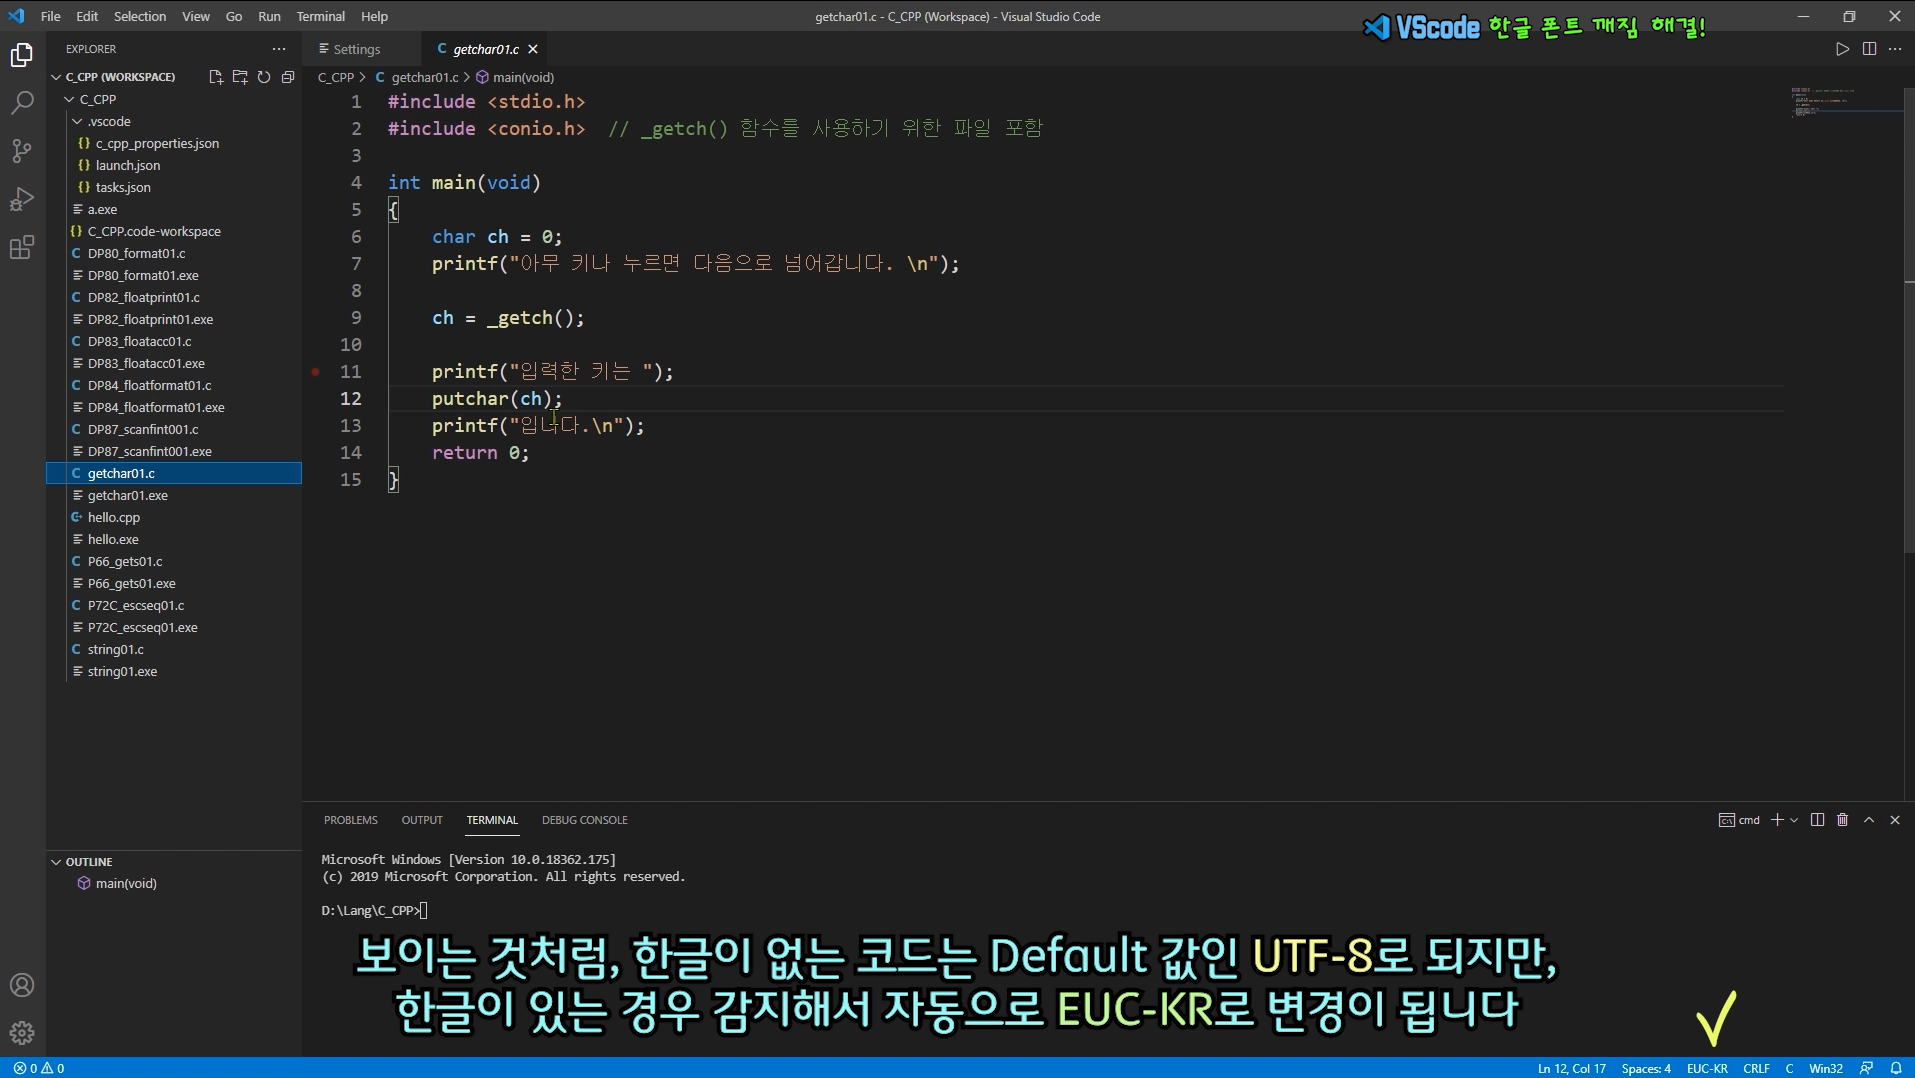1915x1078 pixels.
Task: Open c_cpp_properties.json file
Action: tap(157, 143)
